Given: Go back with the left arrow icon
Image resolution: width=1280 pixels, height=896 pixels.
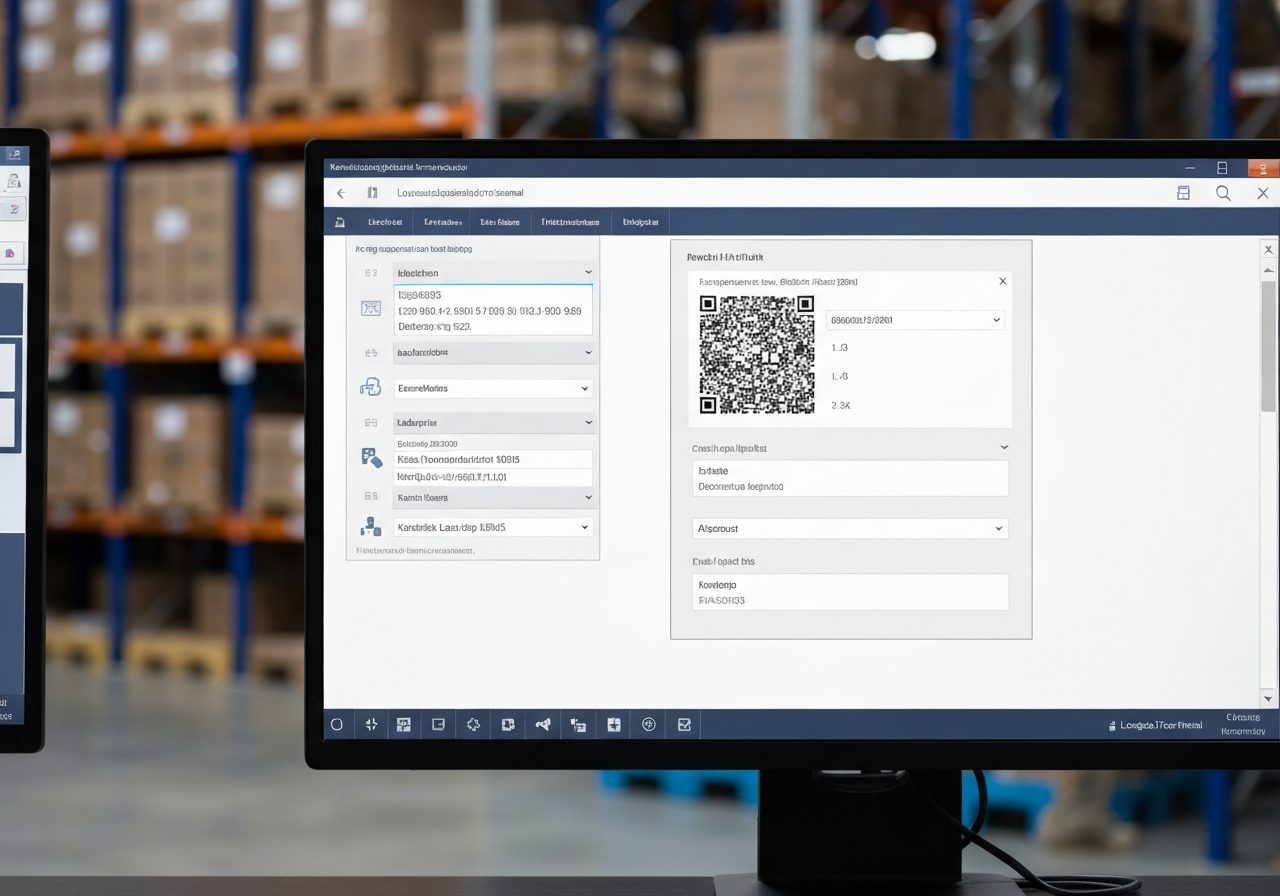Looking at the screenshot, I should (x=340, y=193).
